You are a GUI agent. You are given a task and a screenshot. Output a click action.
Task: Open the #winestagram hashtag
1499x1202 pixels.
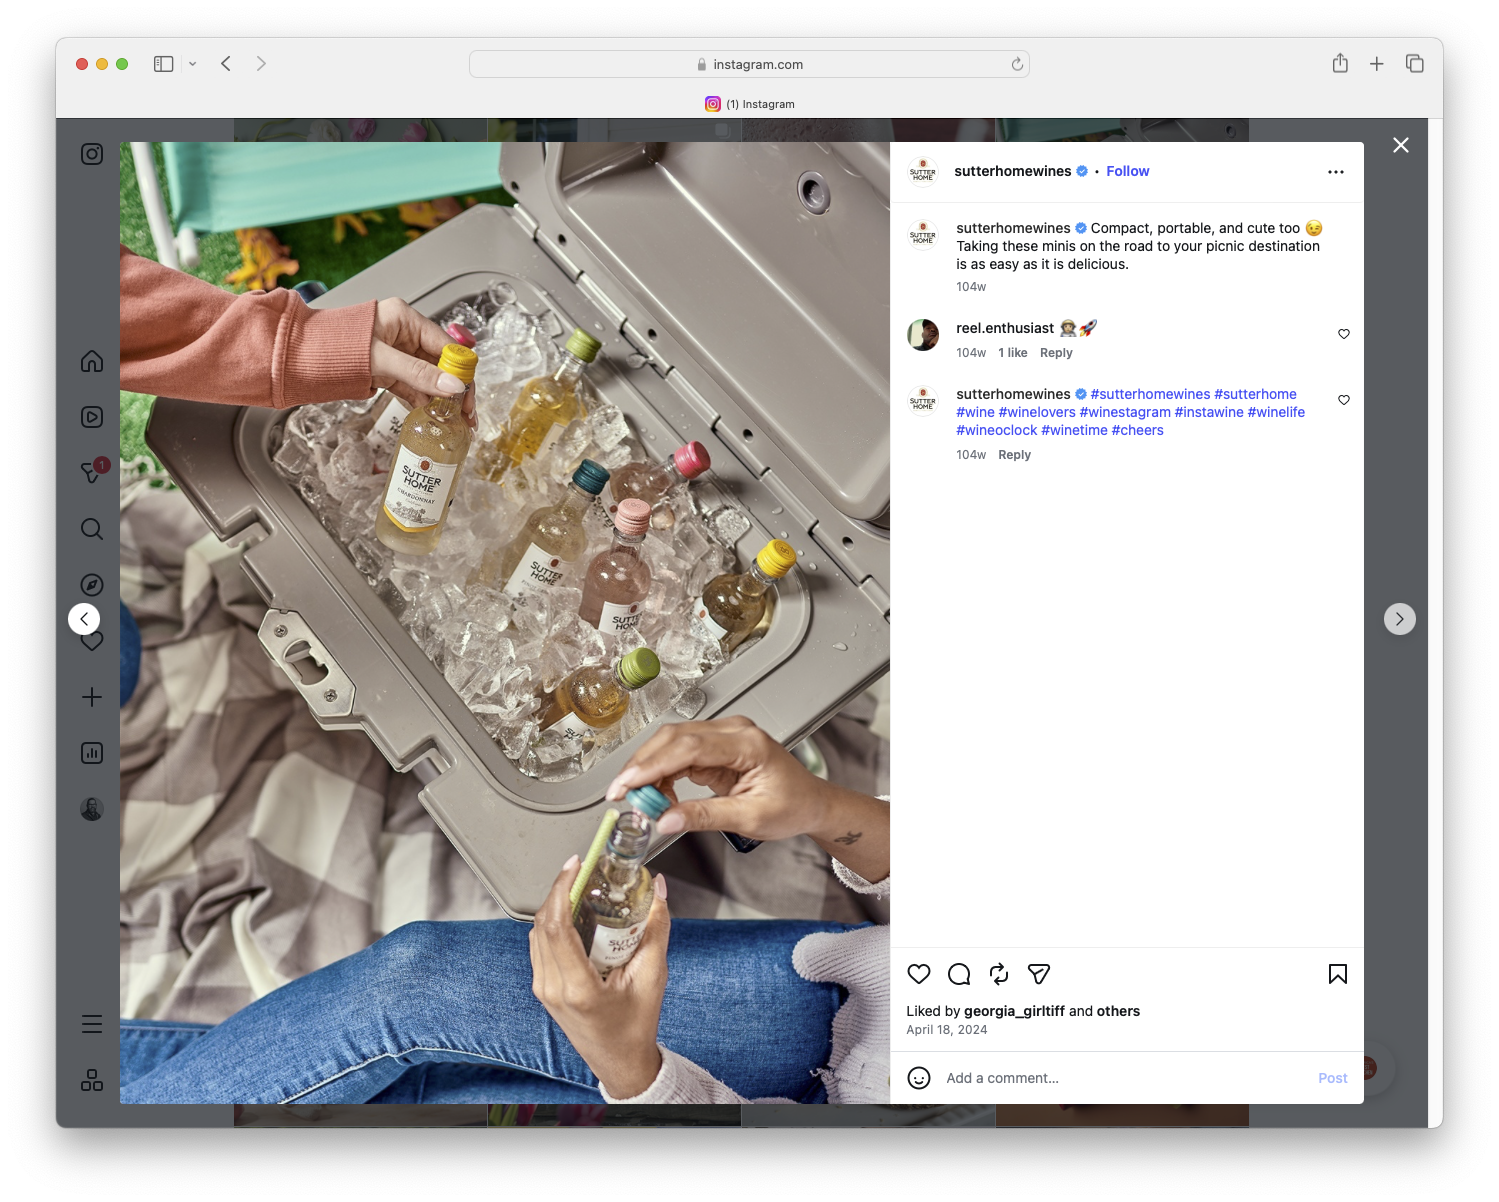pos(1125,412)
